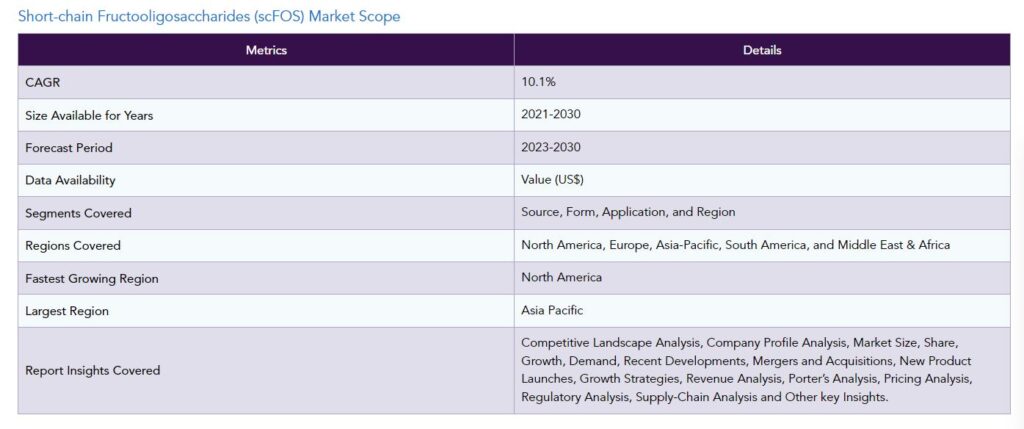This screenshot has height=429, width=1024.
Task: Click Source, Form, Application, and Region text
Action: [x=628, y=212]
